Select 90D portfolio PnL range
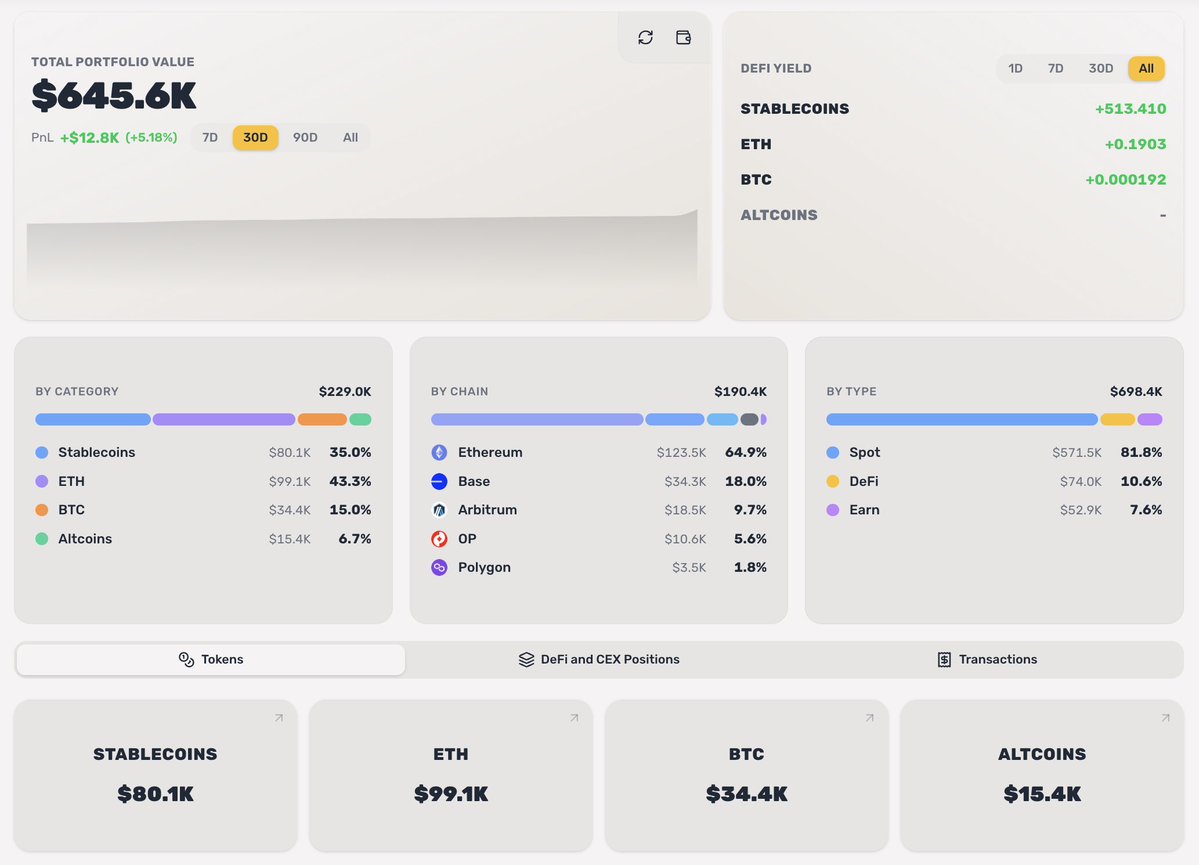Viewport: 1199px width, 865px height. [x=305, y=138]
